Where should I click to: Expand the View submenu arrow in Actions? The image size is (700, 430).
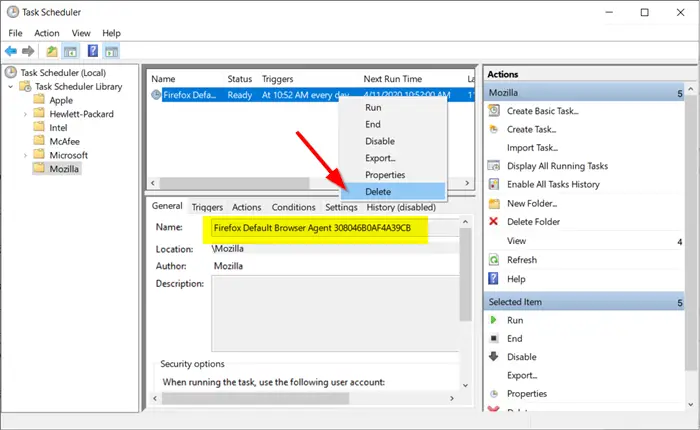pyautogui.click(x=679, y=242)
